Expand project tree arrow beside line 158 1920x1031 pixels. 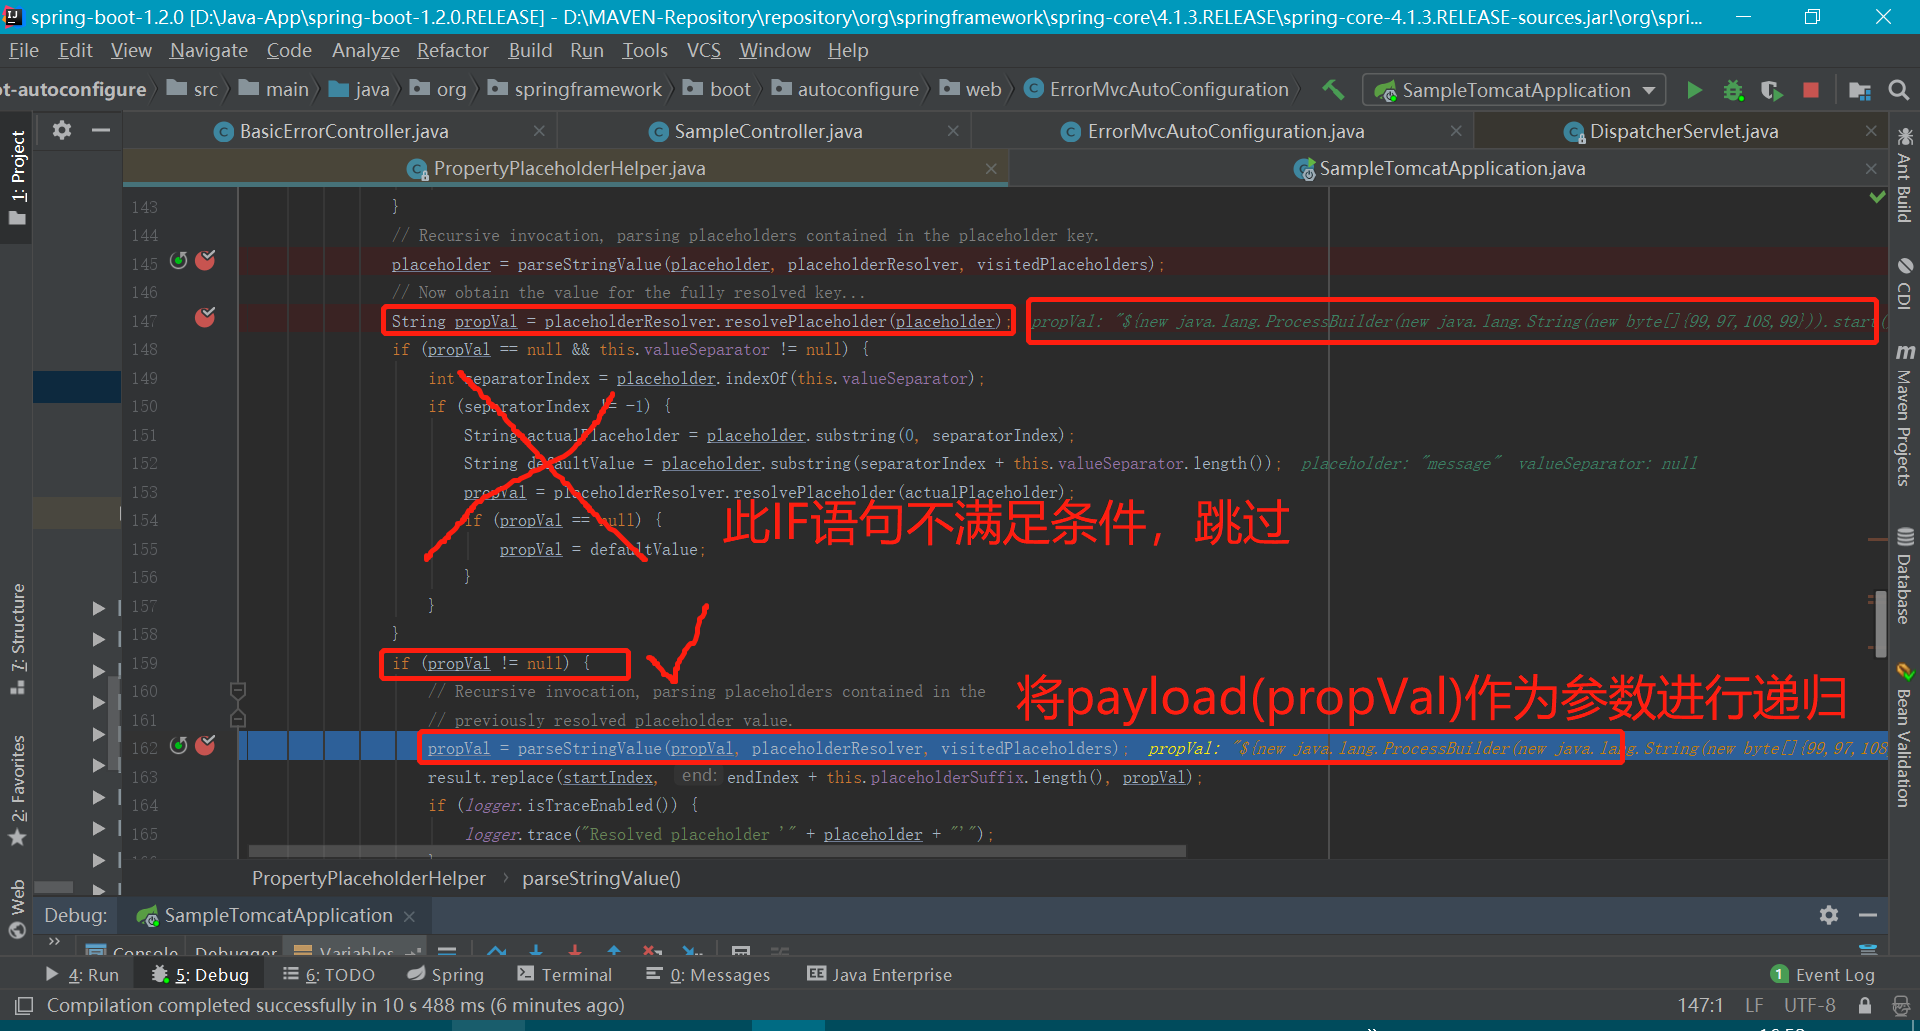(x=98, y=639)
